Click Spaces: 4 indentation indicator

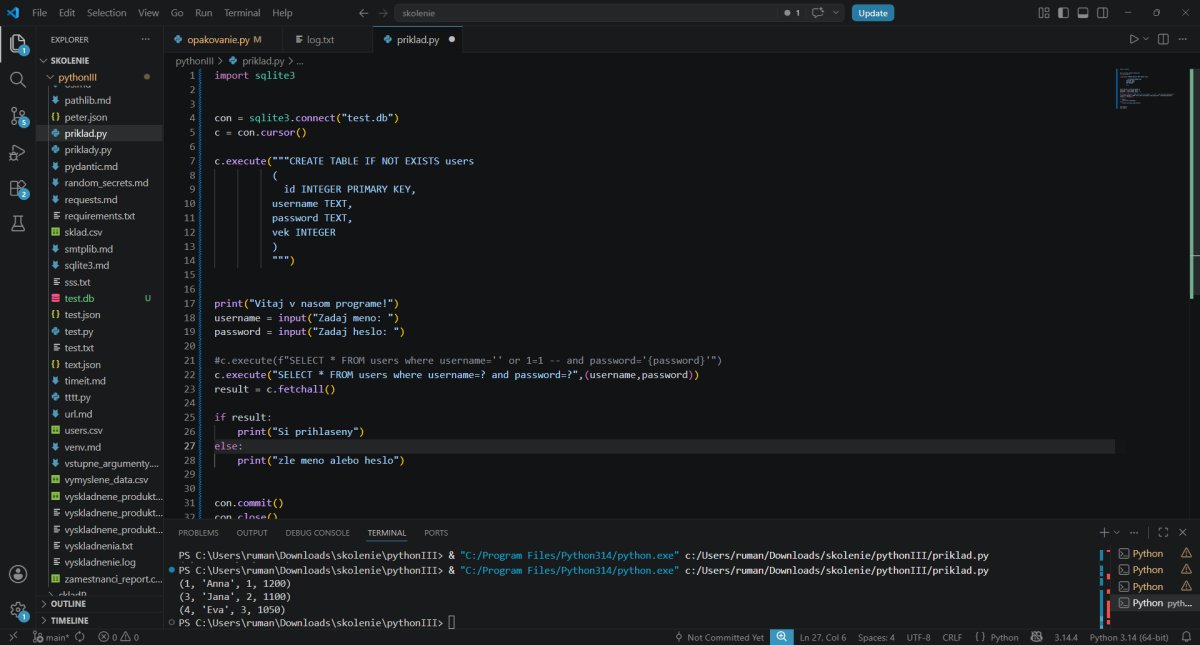[876, 637]
